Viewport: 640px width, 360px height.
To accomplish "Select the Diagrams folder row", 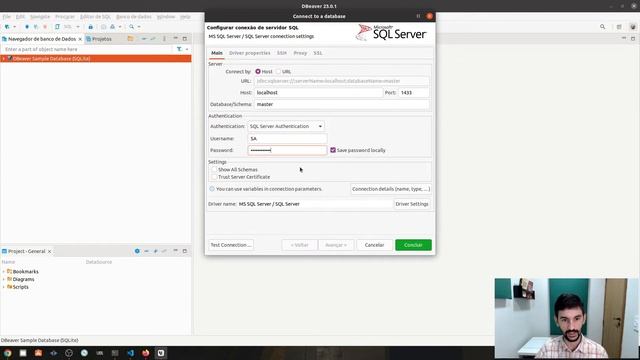I will click(x=96, y=279).
